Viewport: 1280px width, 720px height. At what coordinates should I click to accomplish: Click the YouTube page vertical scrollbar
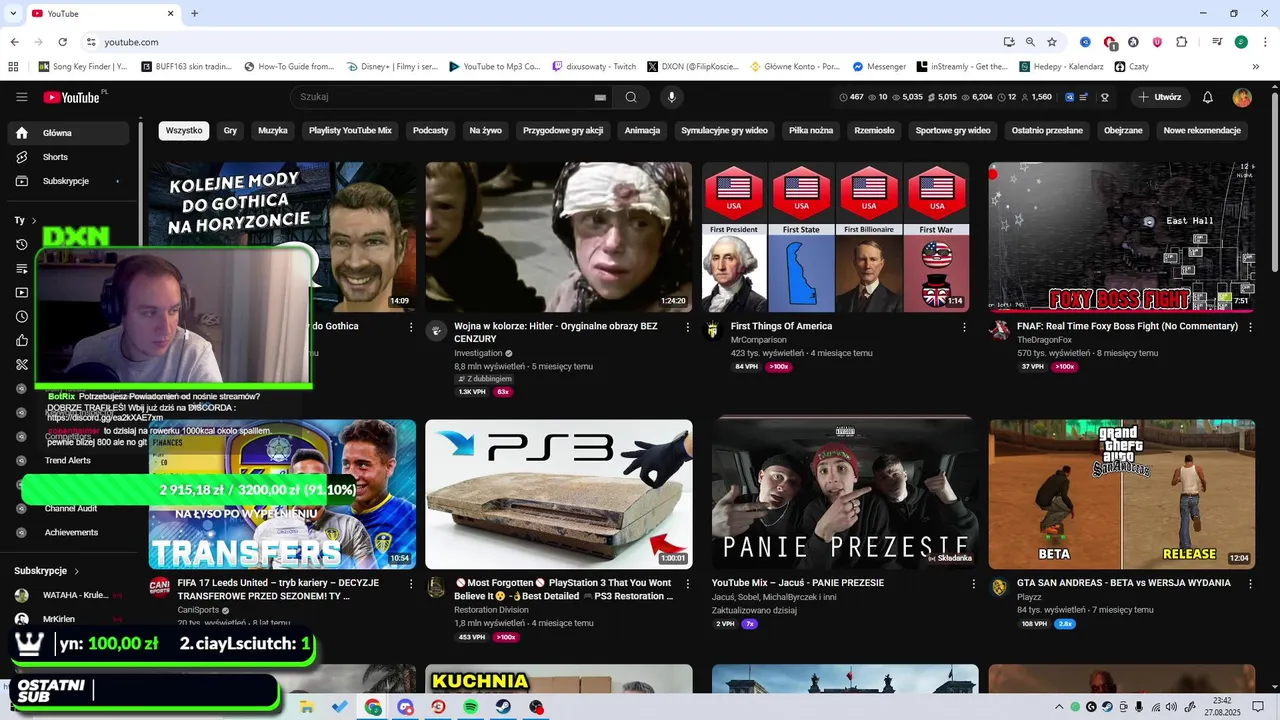click(1274, 180)
